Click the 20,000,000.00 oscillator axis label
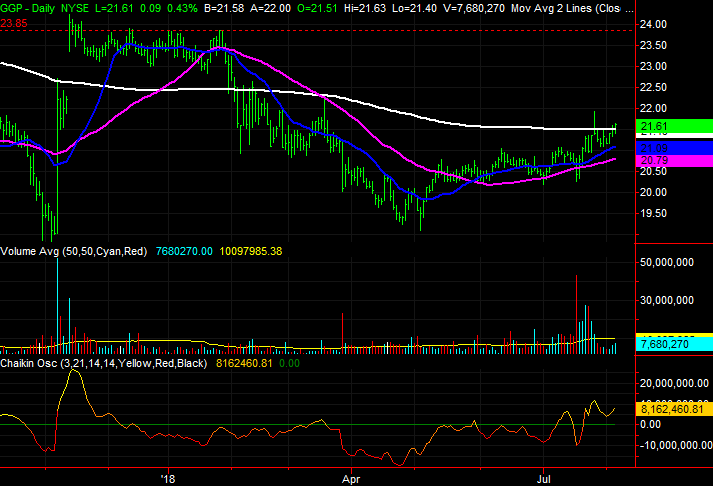Image resolution: width=713 pixels, height=486 pixels. point(674,383)
